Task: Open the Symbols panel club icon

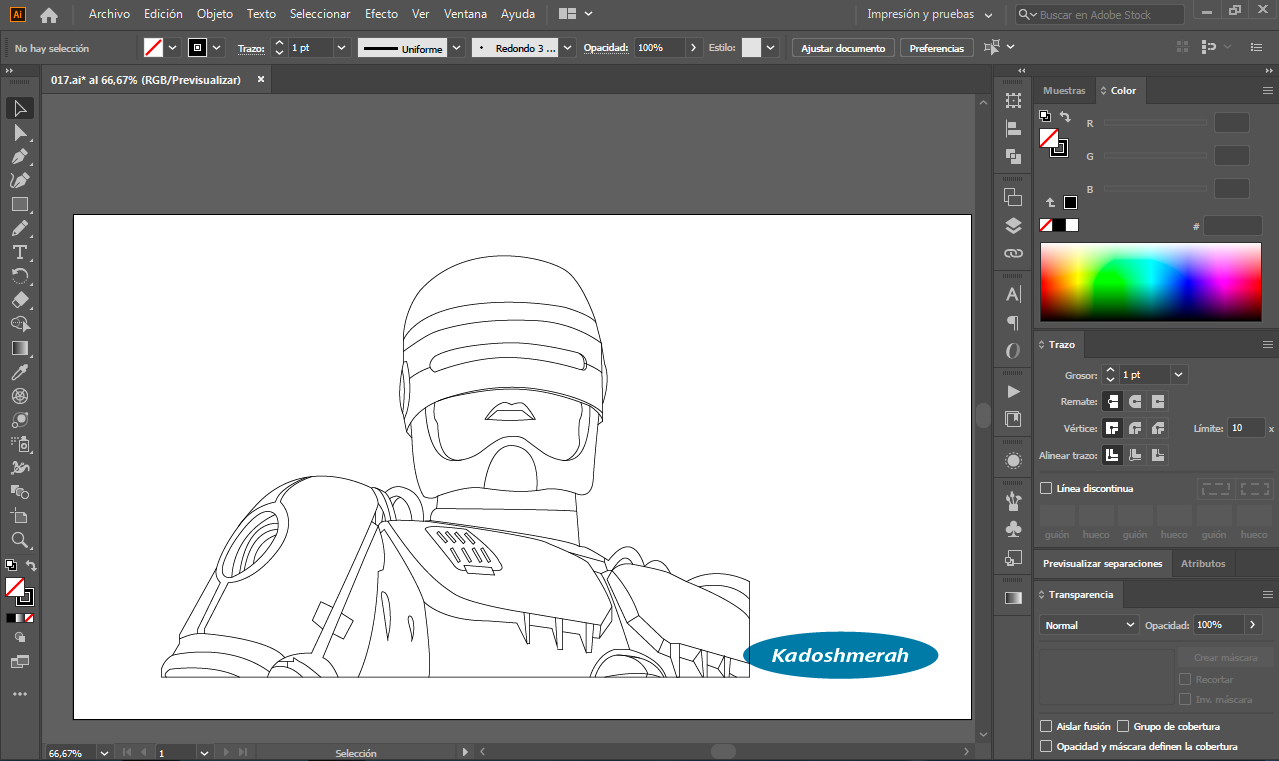Action: tap(1013, 529)
